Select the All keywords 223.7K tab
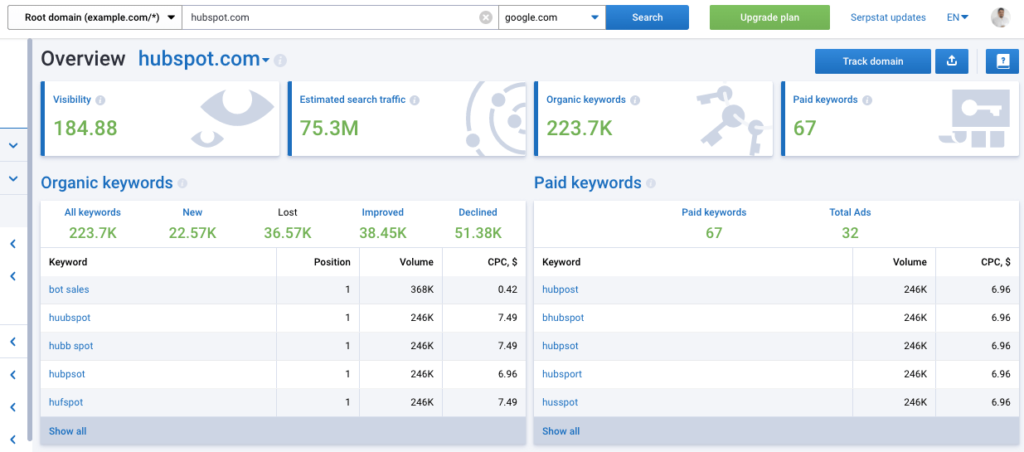This screenshot has height=452, width=1024. pyautogui.click(x=92, y=223)
